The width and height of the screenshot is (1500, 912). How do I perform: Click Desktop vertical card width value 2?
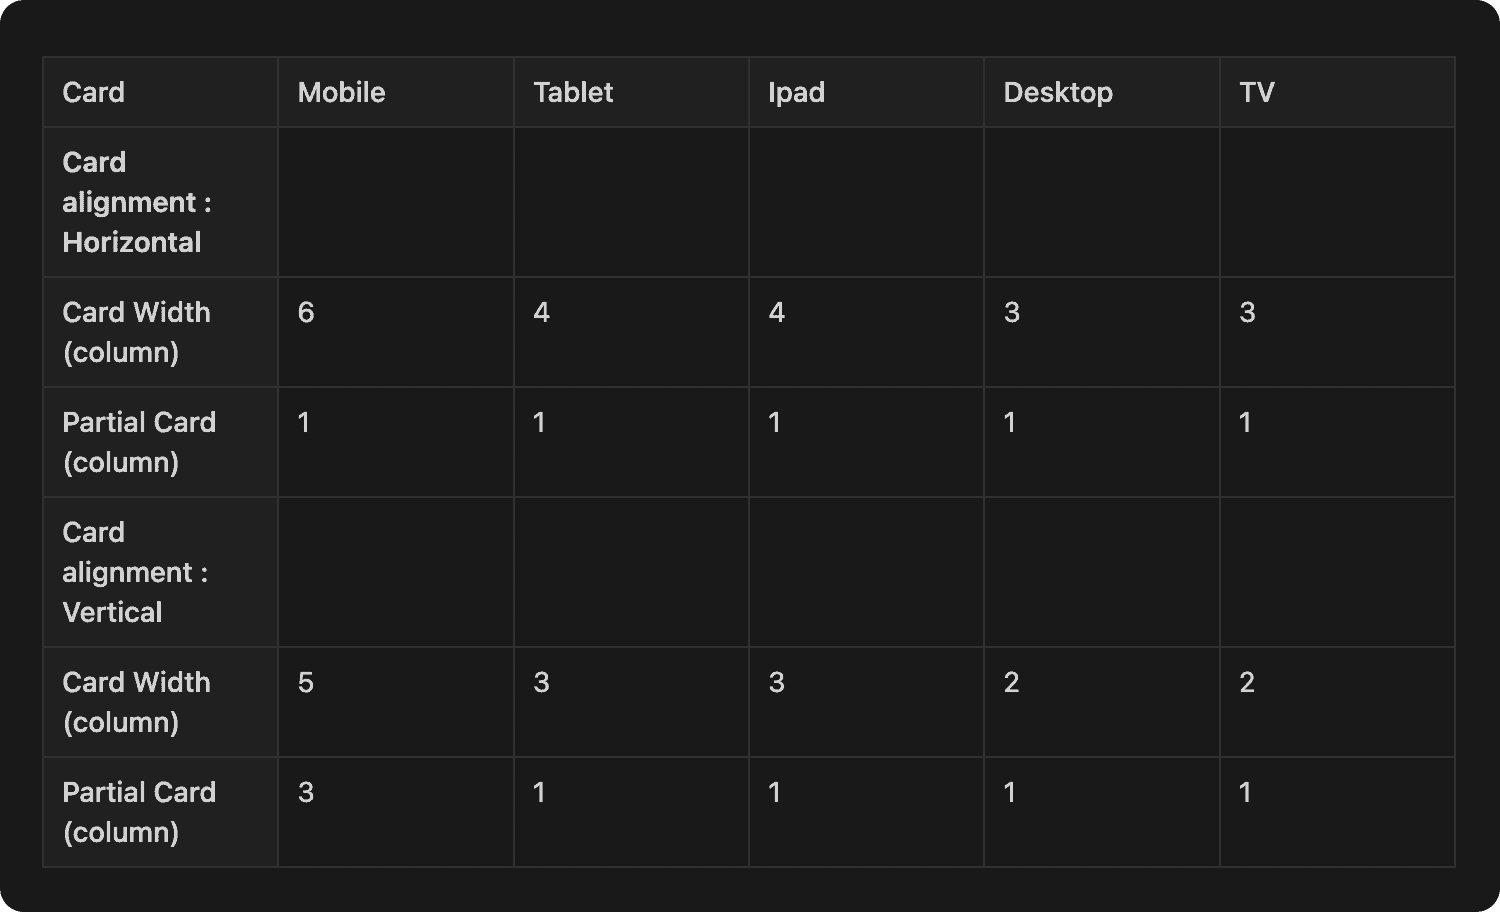[x=1012, y=682]
